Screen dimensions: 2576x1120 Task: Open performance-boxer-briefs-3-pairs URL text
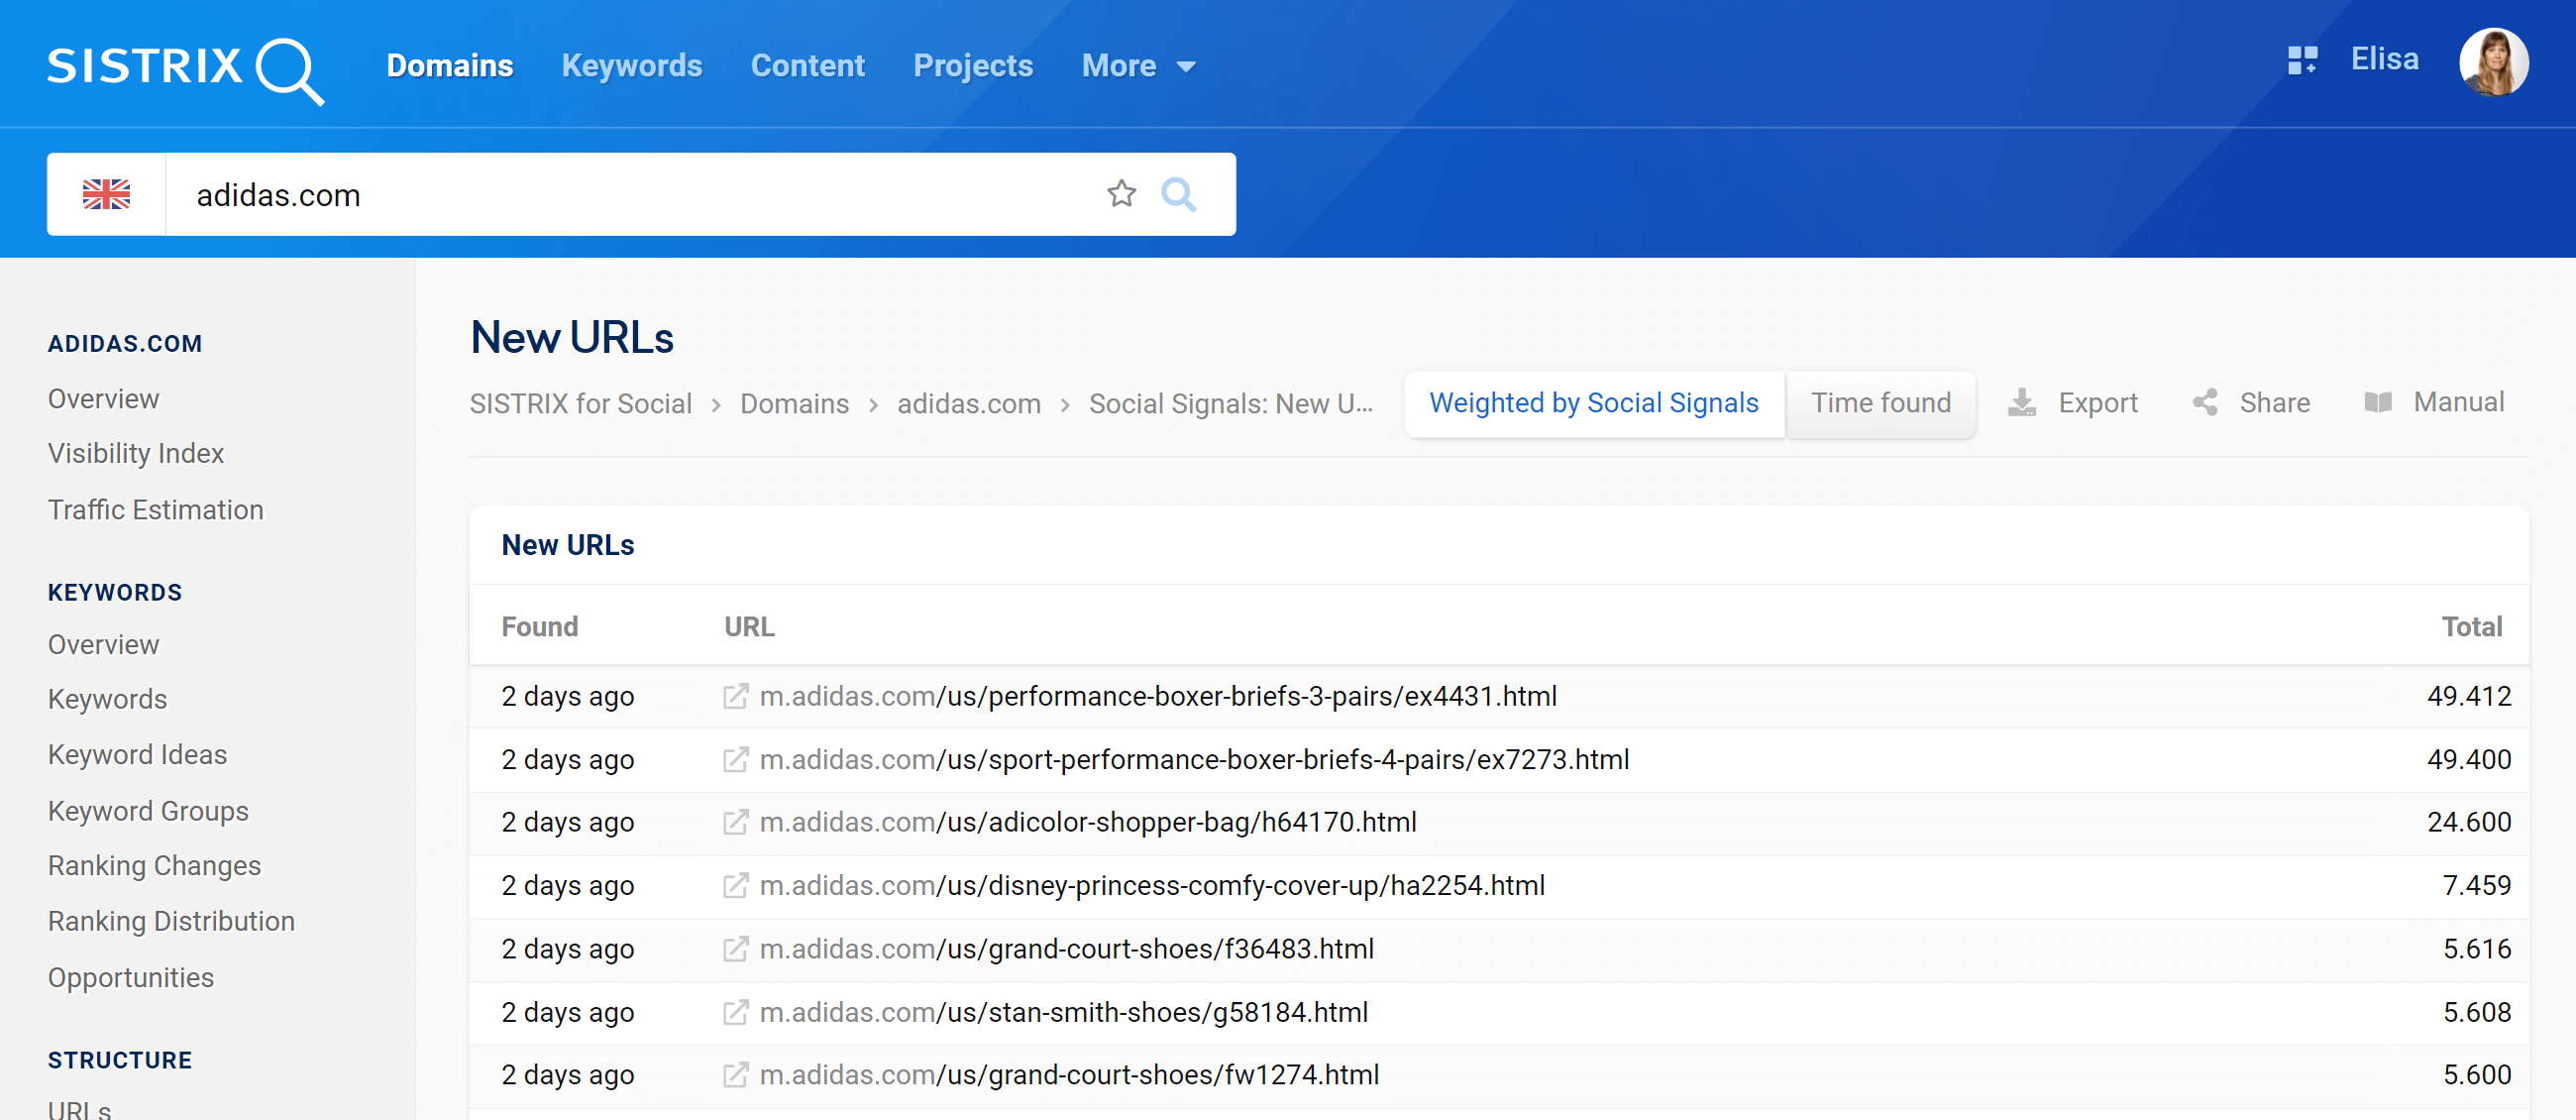[x=1158, y=696]
